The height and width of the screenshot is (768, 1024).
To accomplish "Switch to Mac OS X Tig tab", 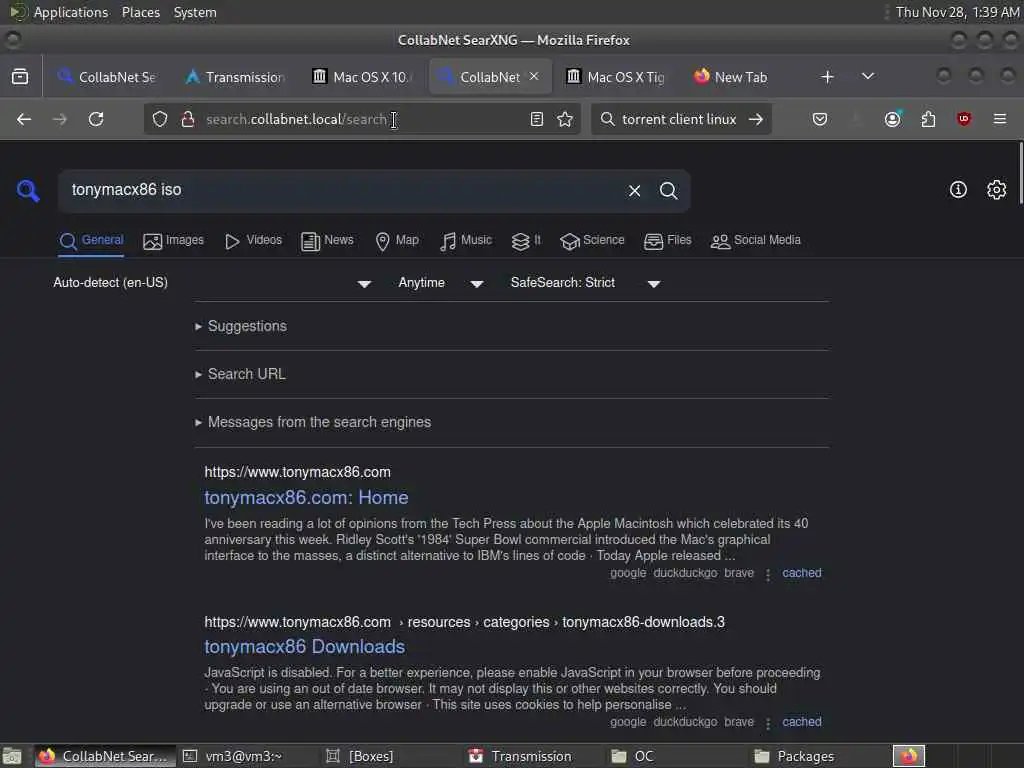I will coord(617,76).
